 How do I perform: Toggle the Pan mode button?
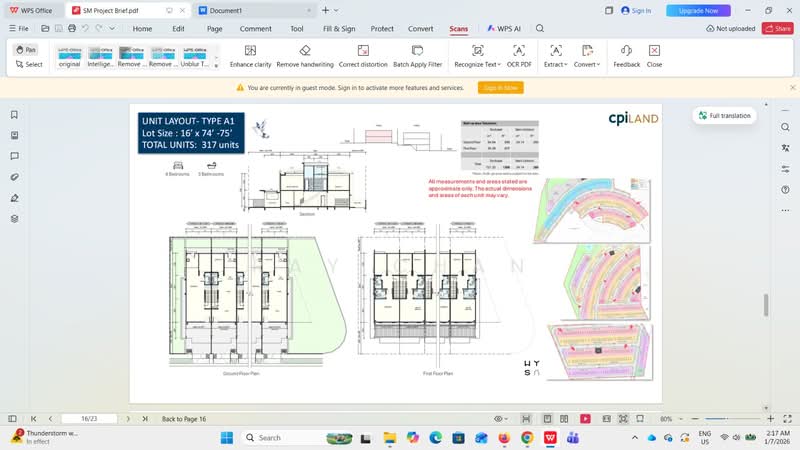(26, 49)
